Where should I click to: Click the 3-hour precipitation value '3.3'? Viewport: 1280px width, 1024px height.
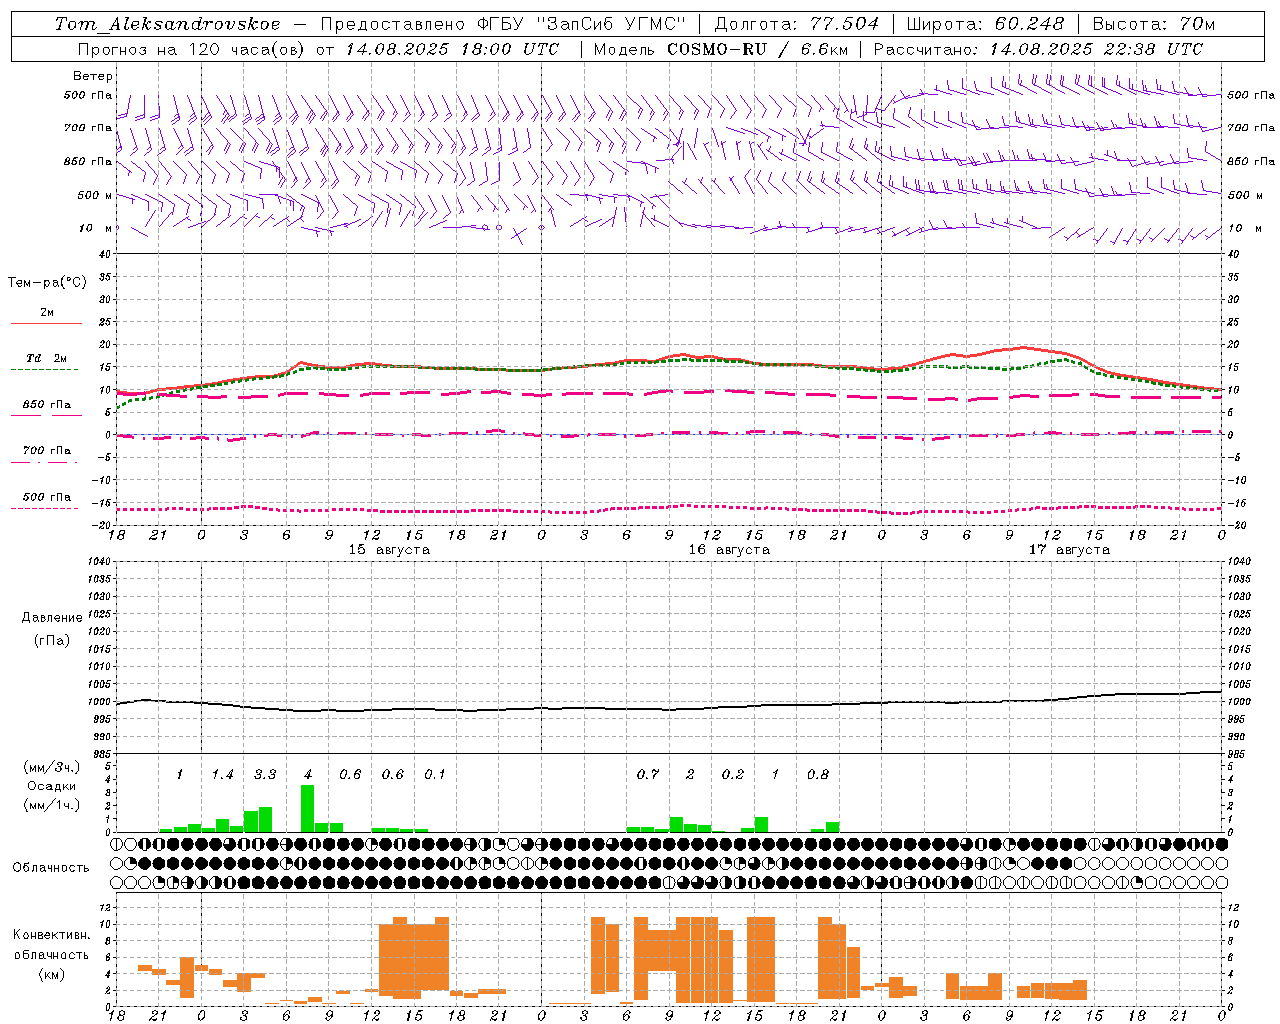265,775
